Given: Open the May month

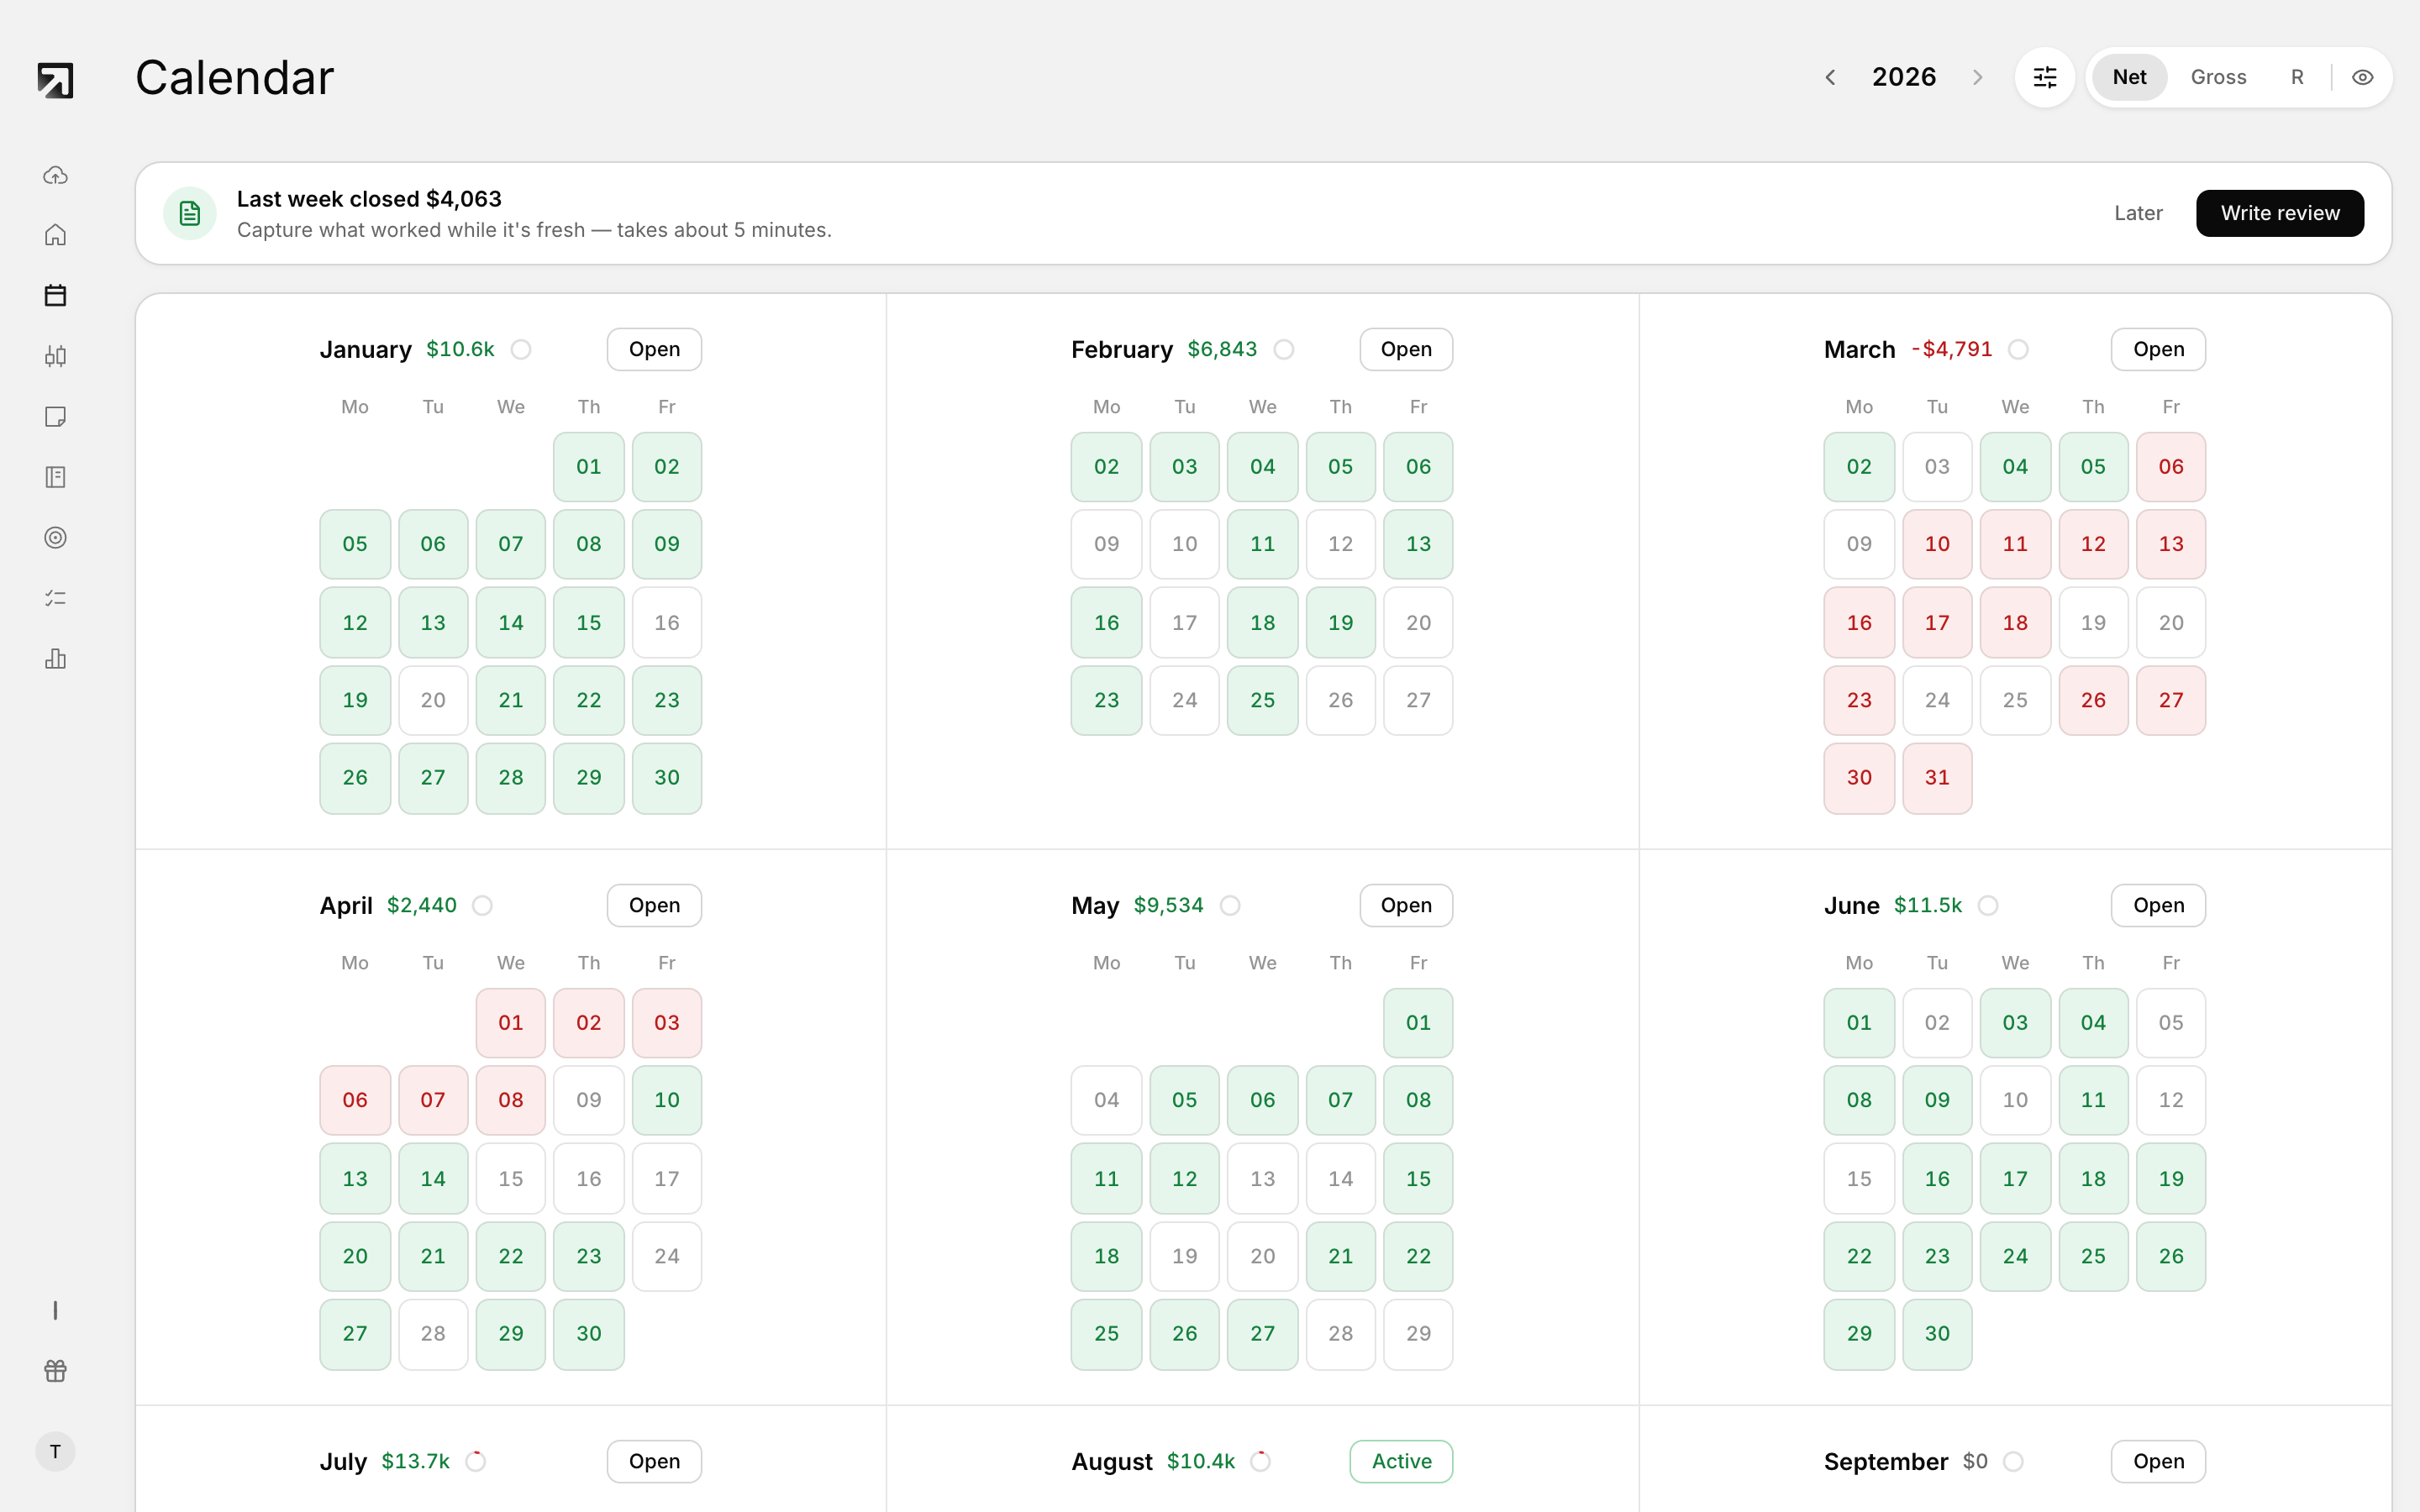Looking at the screenshot, I should coord(1406,905).
